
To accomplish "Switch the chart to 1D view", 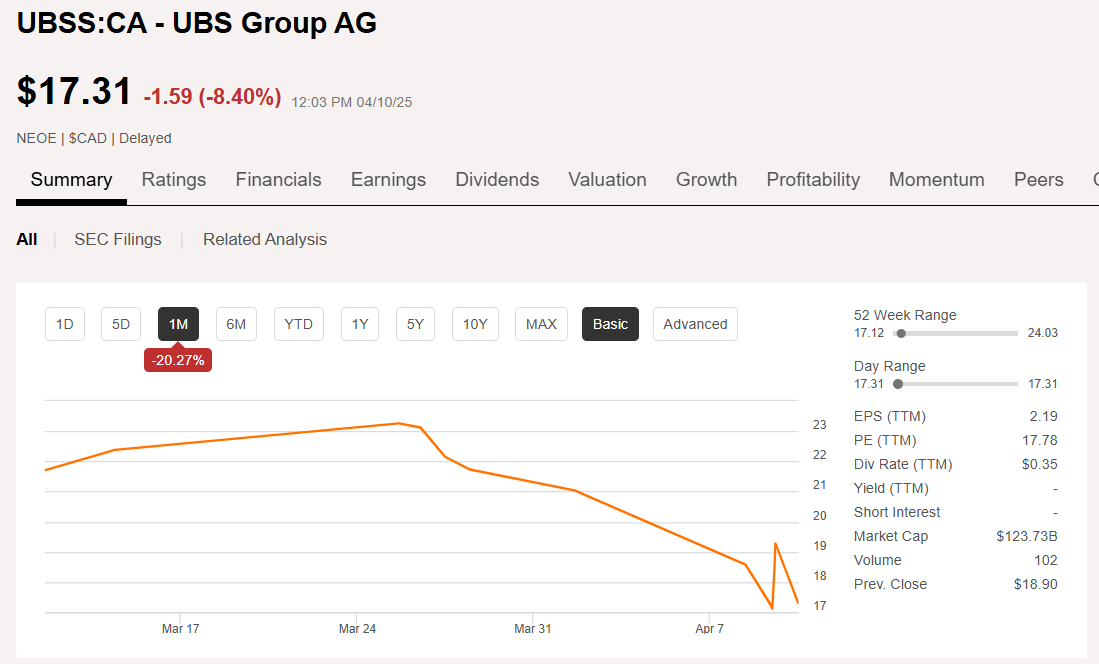I will click(x=64, y=323).
